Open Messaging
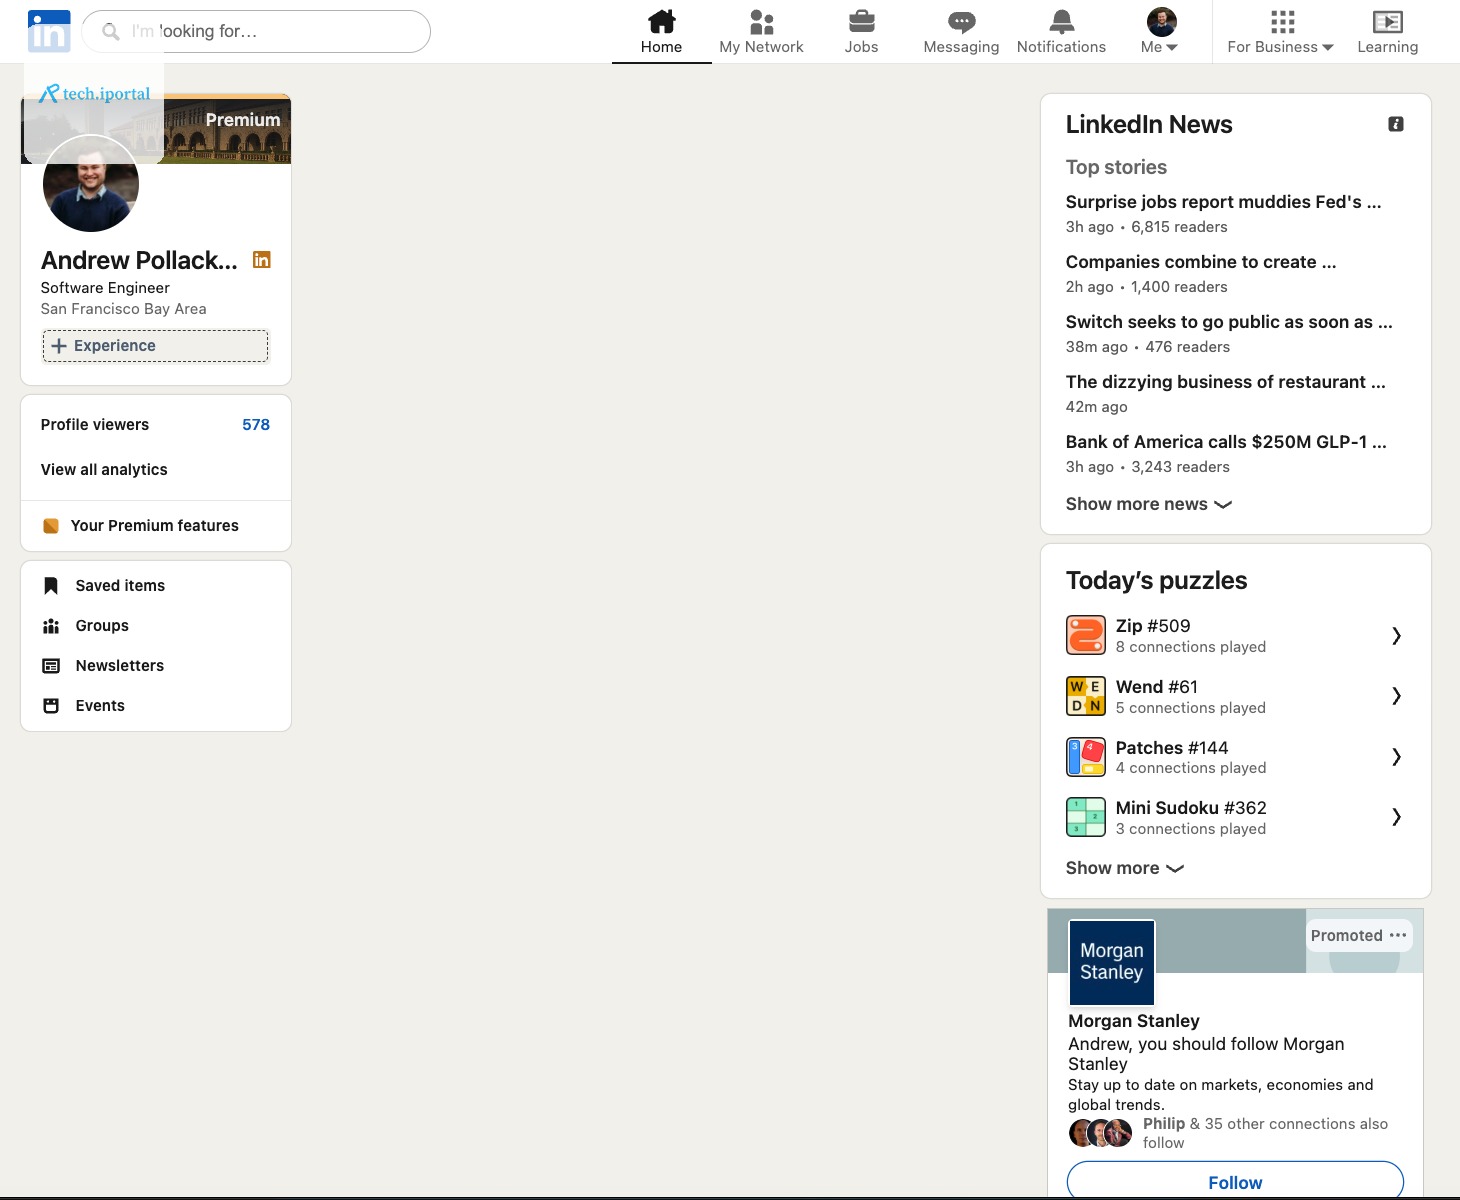Viewport: 1460px width, 1200px height. (x=961, y=32)
